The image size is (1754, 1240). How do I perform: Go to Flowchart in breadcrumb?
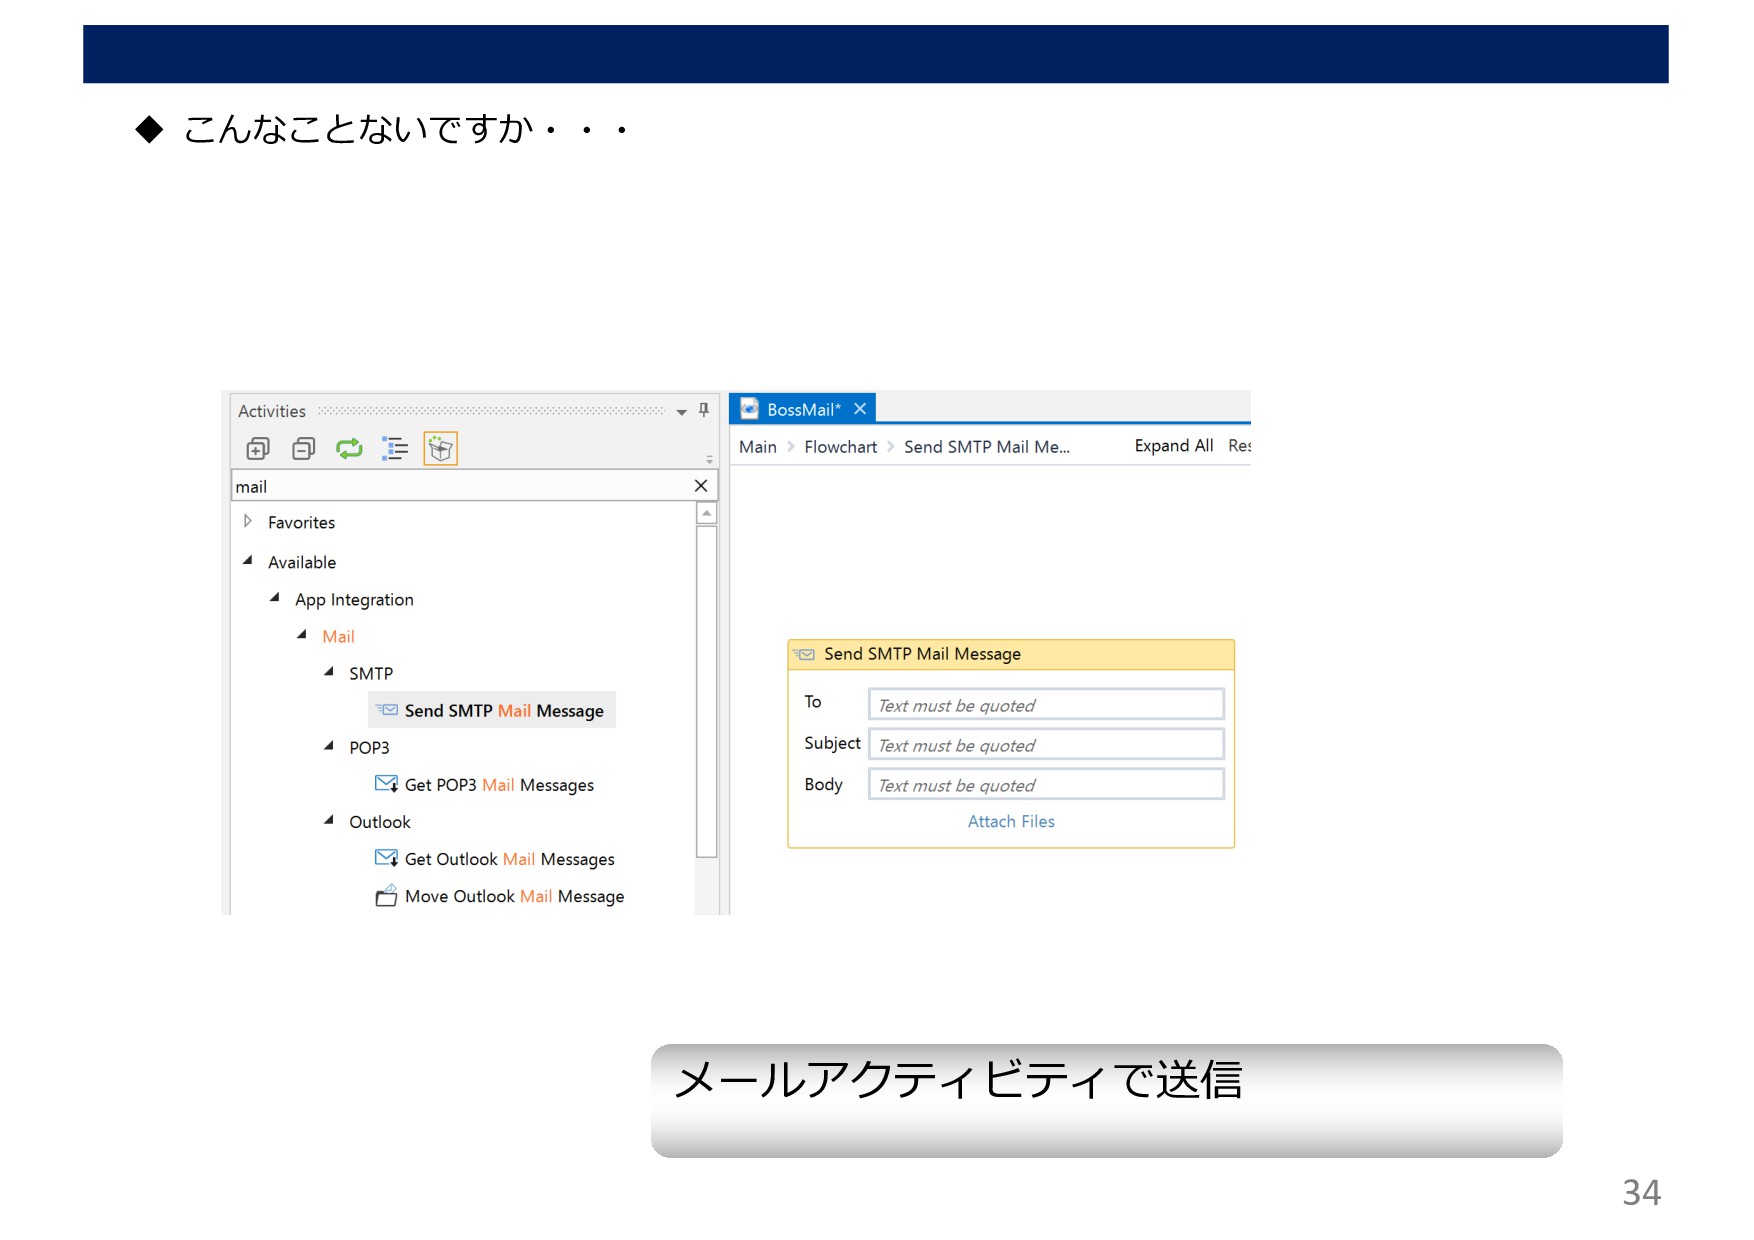pos(841,447)
